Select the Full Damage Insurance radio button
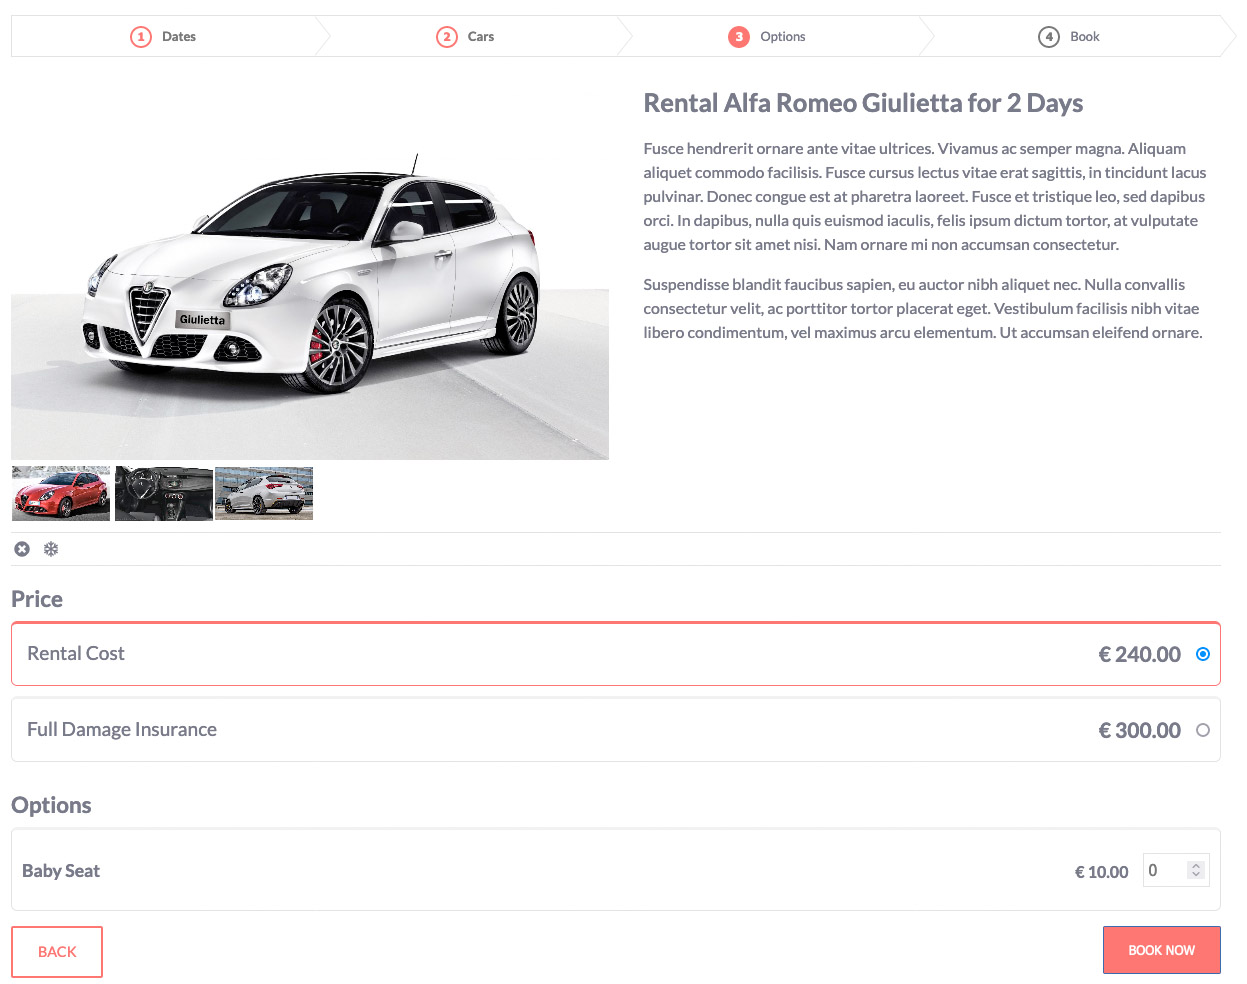 tap(1203, 730)
